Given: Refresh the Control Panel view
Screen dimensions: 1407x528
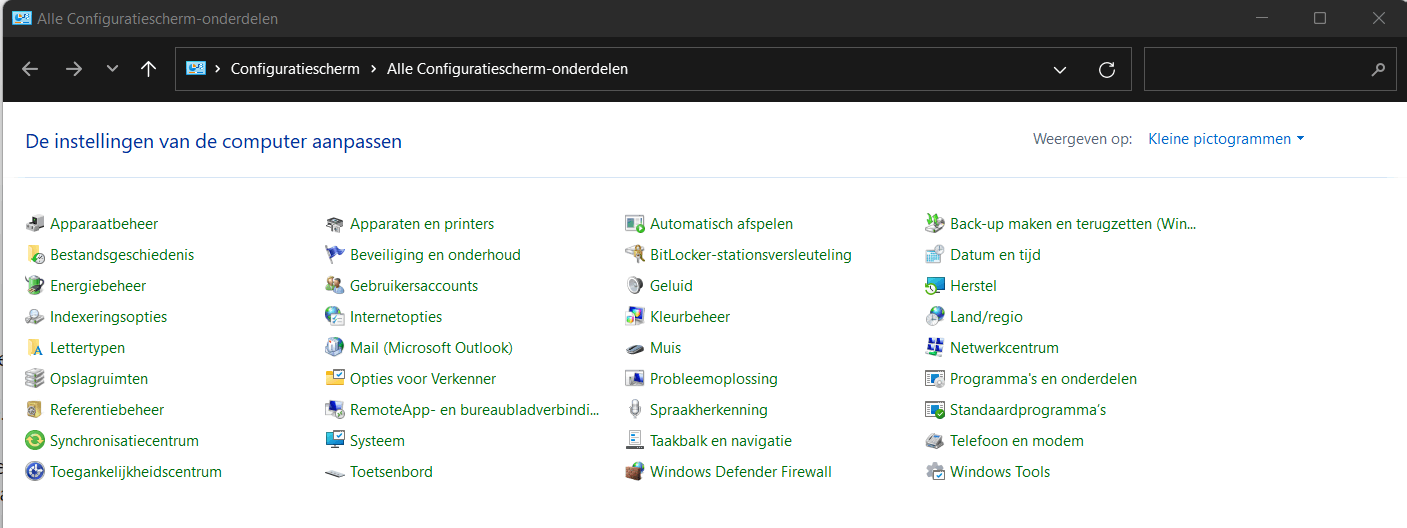Looking at the screenshot, I should point(1107,70).
